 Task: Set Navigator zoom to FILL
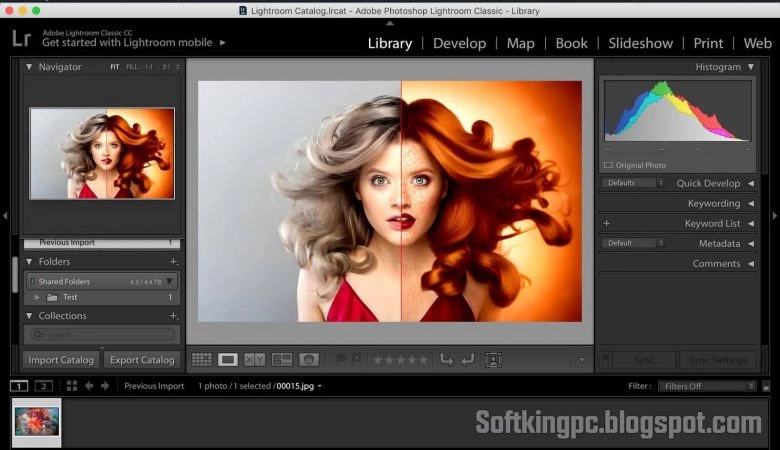pos(132,67)
